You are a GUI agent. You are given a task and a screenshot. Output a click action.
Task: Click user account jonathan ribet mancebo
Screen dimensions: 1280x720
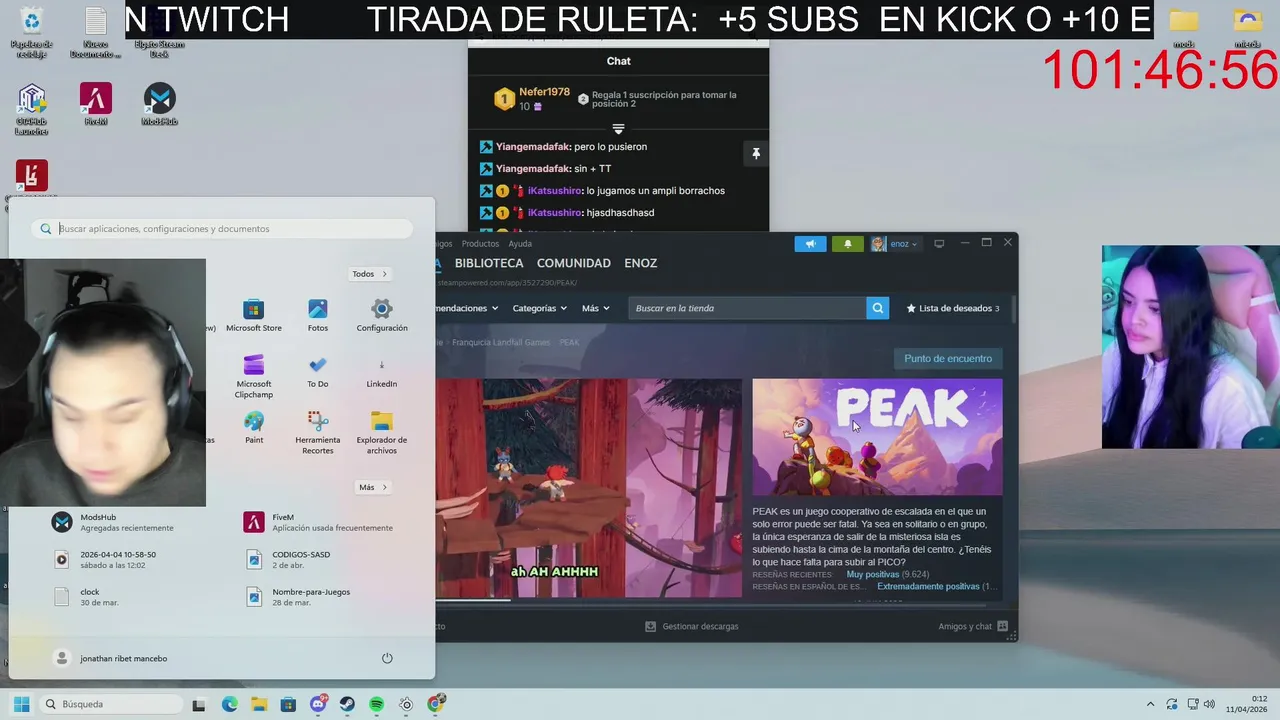click(110, 658)
